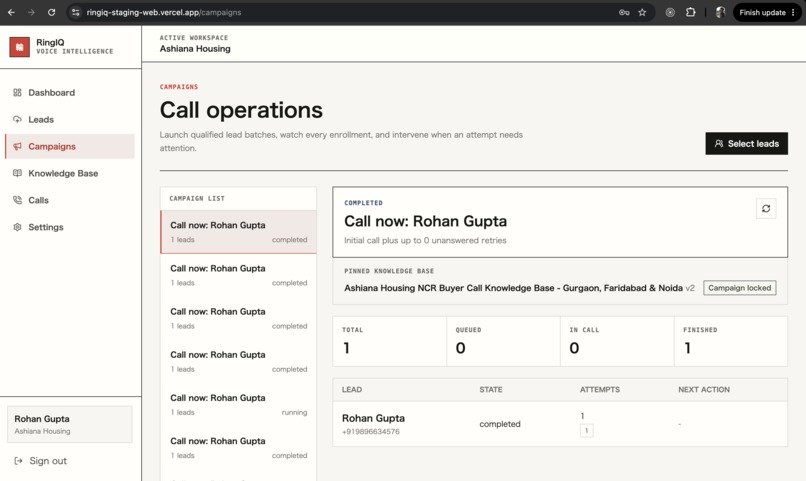Open Calls in the sidebar
The height and width of the screenshot is (481, 806).
pyautogui.click(x=70, y=200)
